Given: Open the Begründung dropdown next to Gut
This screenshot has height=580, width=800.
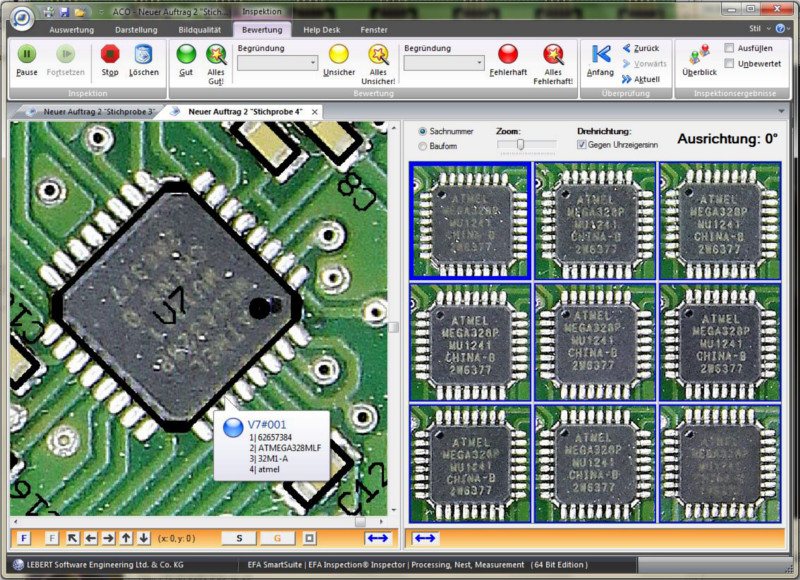Looking at the screenshot, I should tap(278, 63).
